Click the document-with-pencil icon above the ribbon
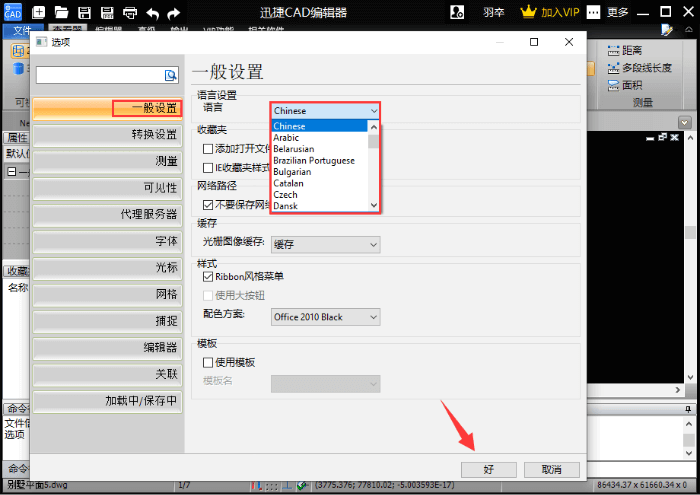The image size is (700, 495). [667, 30]
